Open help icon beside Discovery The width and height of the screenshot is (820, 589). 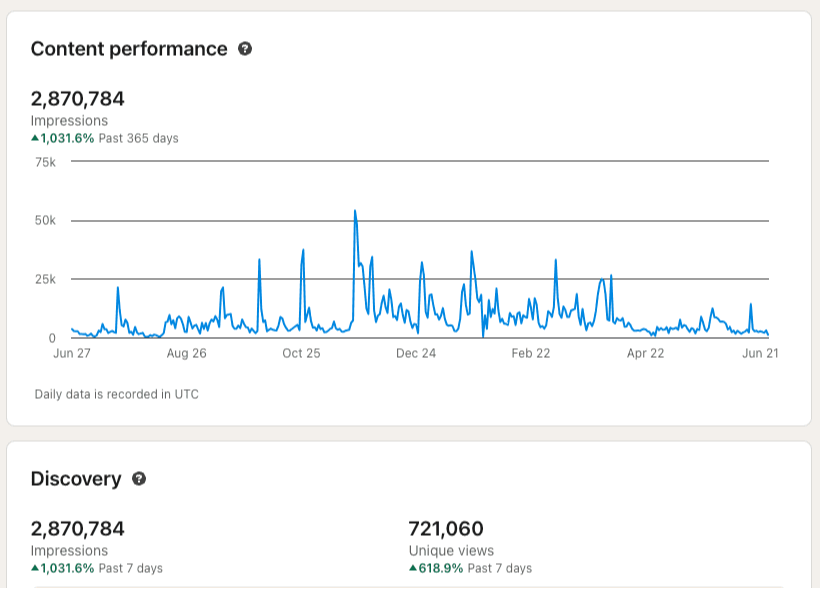139,479
